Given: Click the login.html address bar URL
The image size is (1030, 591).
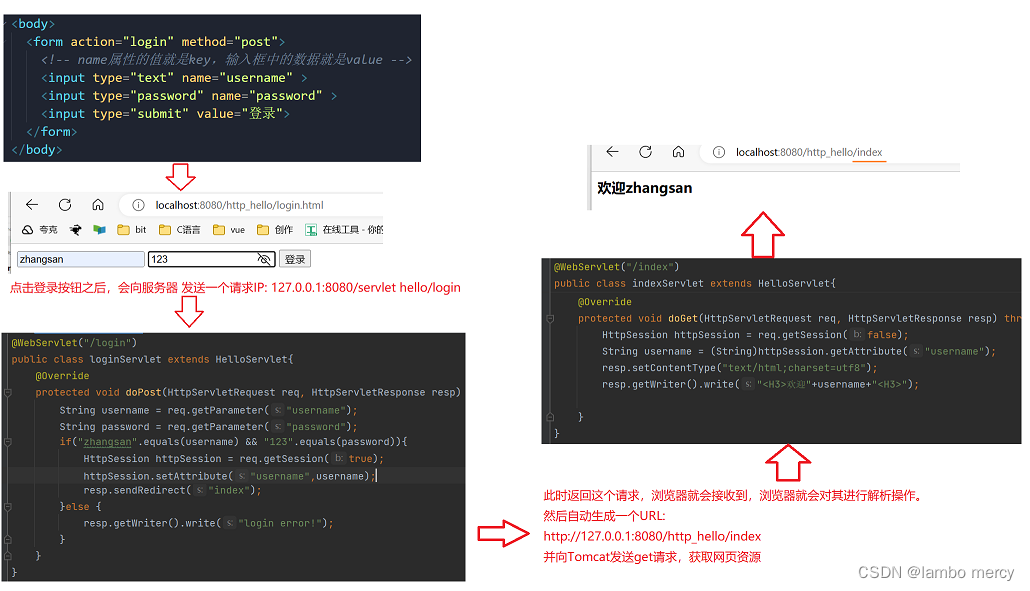Looking at the screenshot, I should coord(239,206).
